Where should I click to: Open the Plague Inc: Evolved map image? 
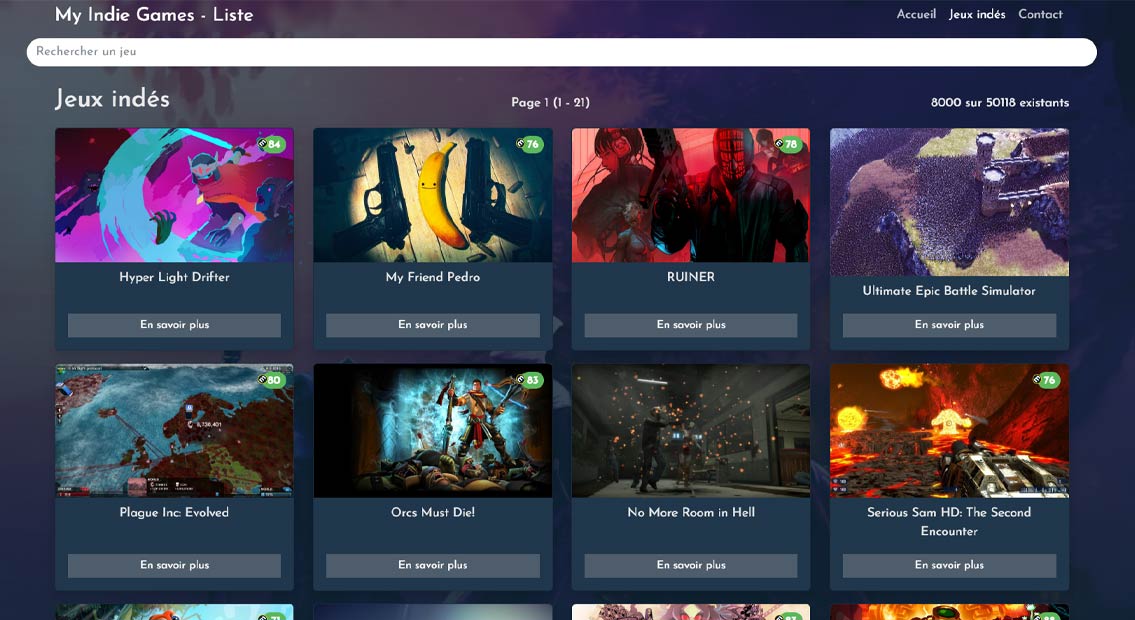tap(174, 430)
